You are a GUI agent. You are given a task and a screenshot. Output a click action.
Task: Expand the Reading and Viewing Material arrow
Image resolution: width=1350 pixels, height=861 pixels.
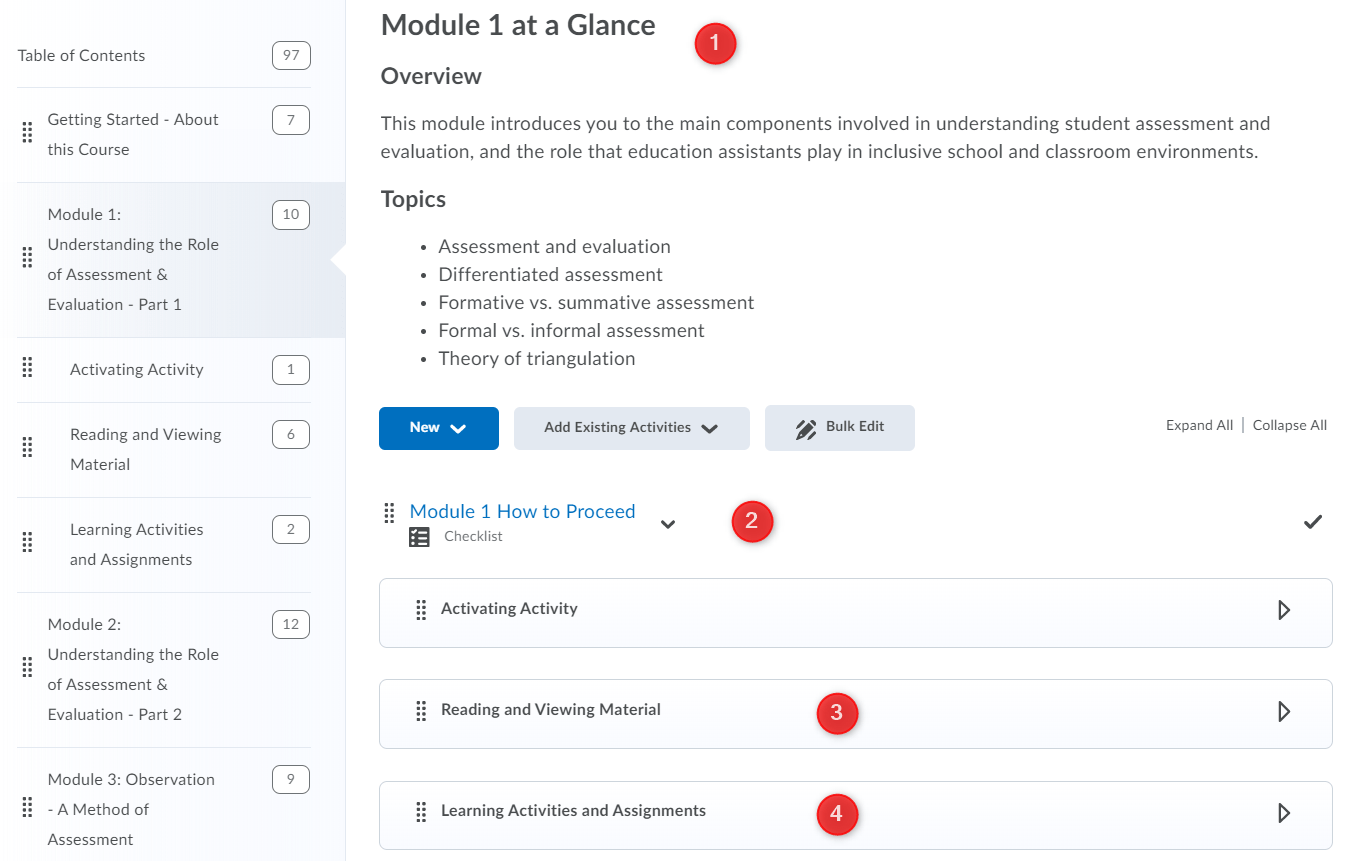[x=1284, y=712]
